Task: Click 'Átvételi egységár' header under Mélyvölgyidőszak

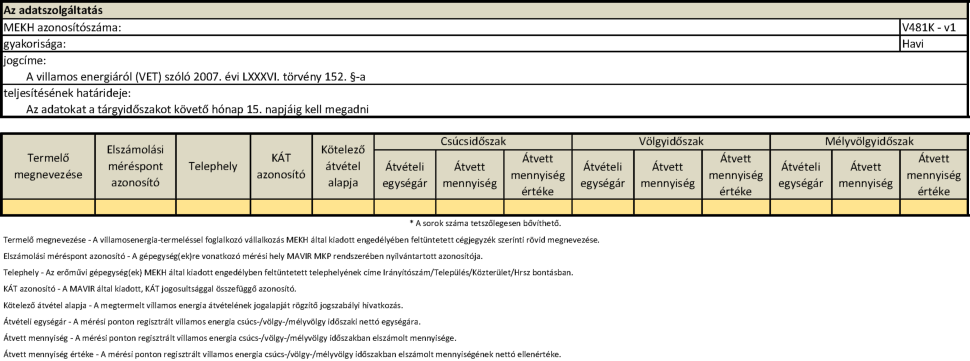Action: pos(800,174)
